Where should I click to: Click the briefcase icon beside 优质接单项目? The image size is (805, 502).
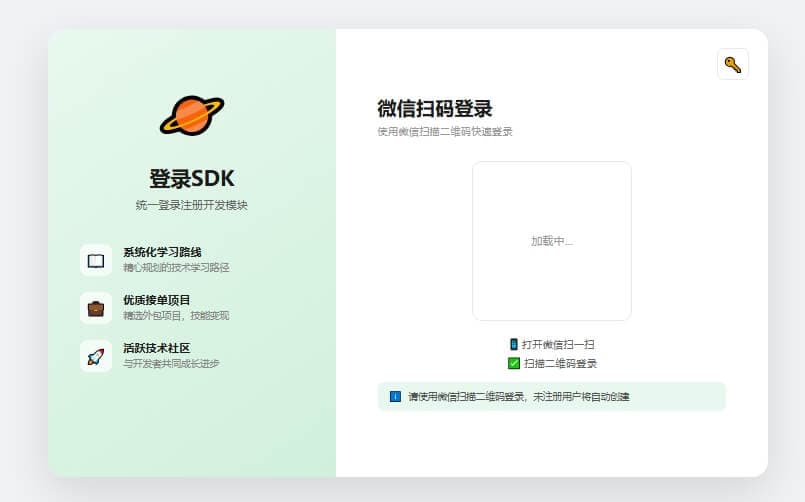point(96,308)
